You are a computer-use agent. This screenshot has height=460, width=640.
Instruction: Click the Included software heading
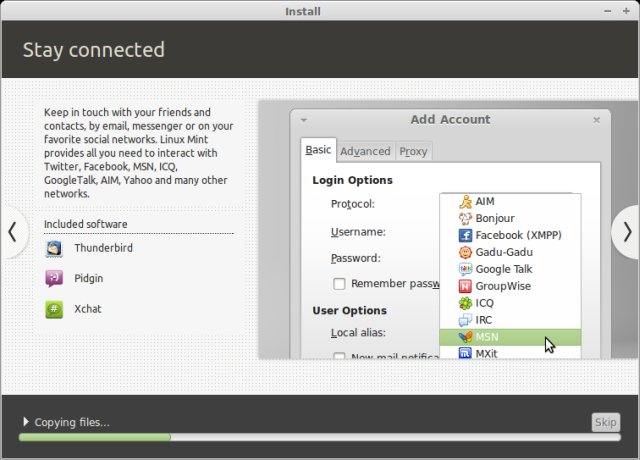click(x=86, y=224)
